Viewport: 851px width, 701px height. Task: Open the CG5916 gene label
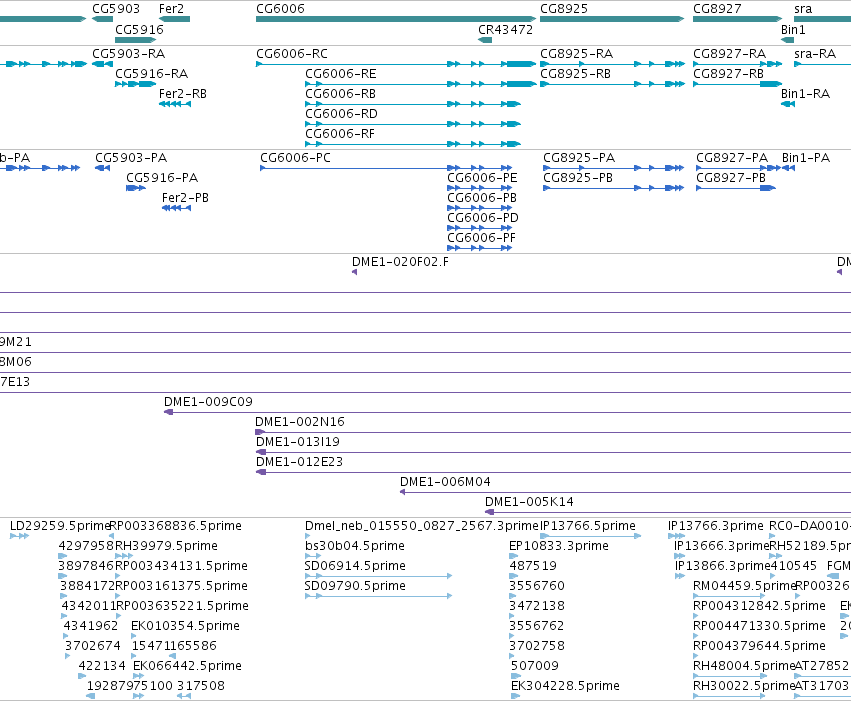click(x=139, y=29)
